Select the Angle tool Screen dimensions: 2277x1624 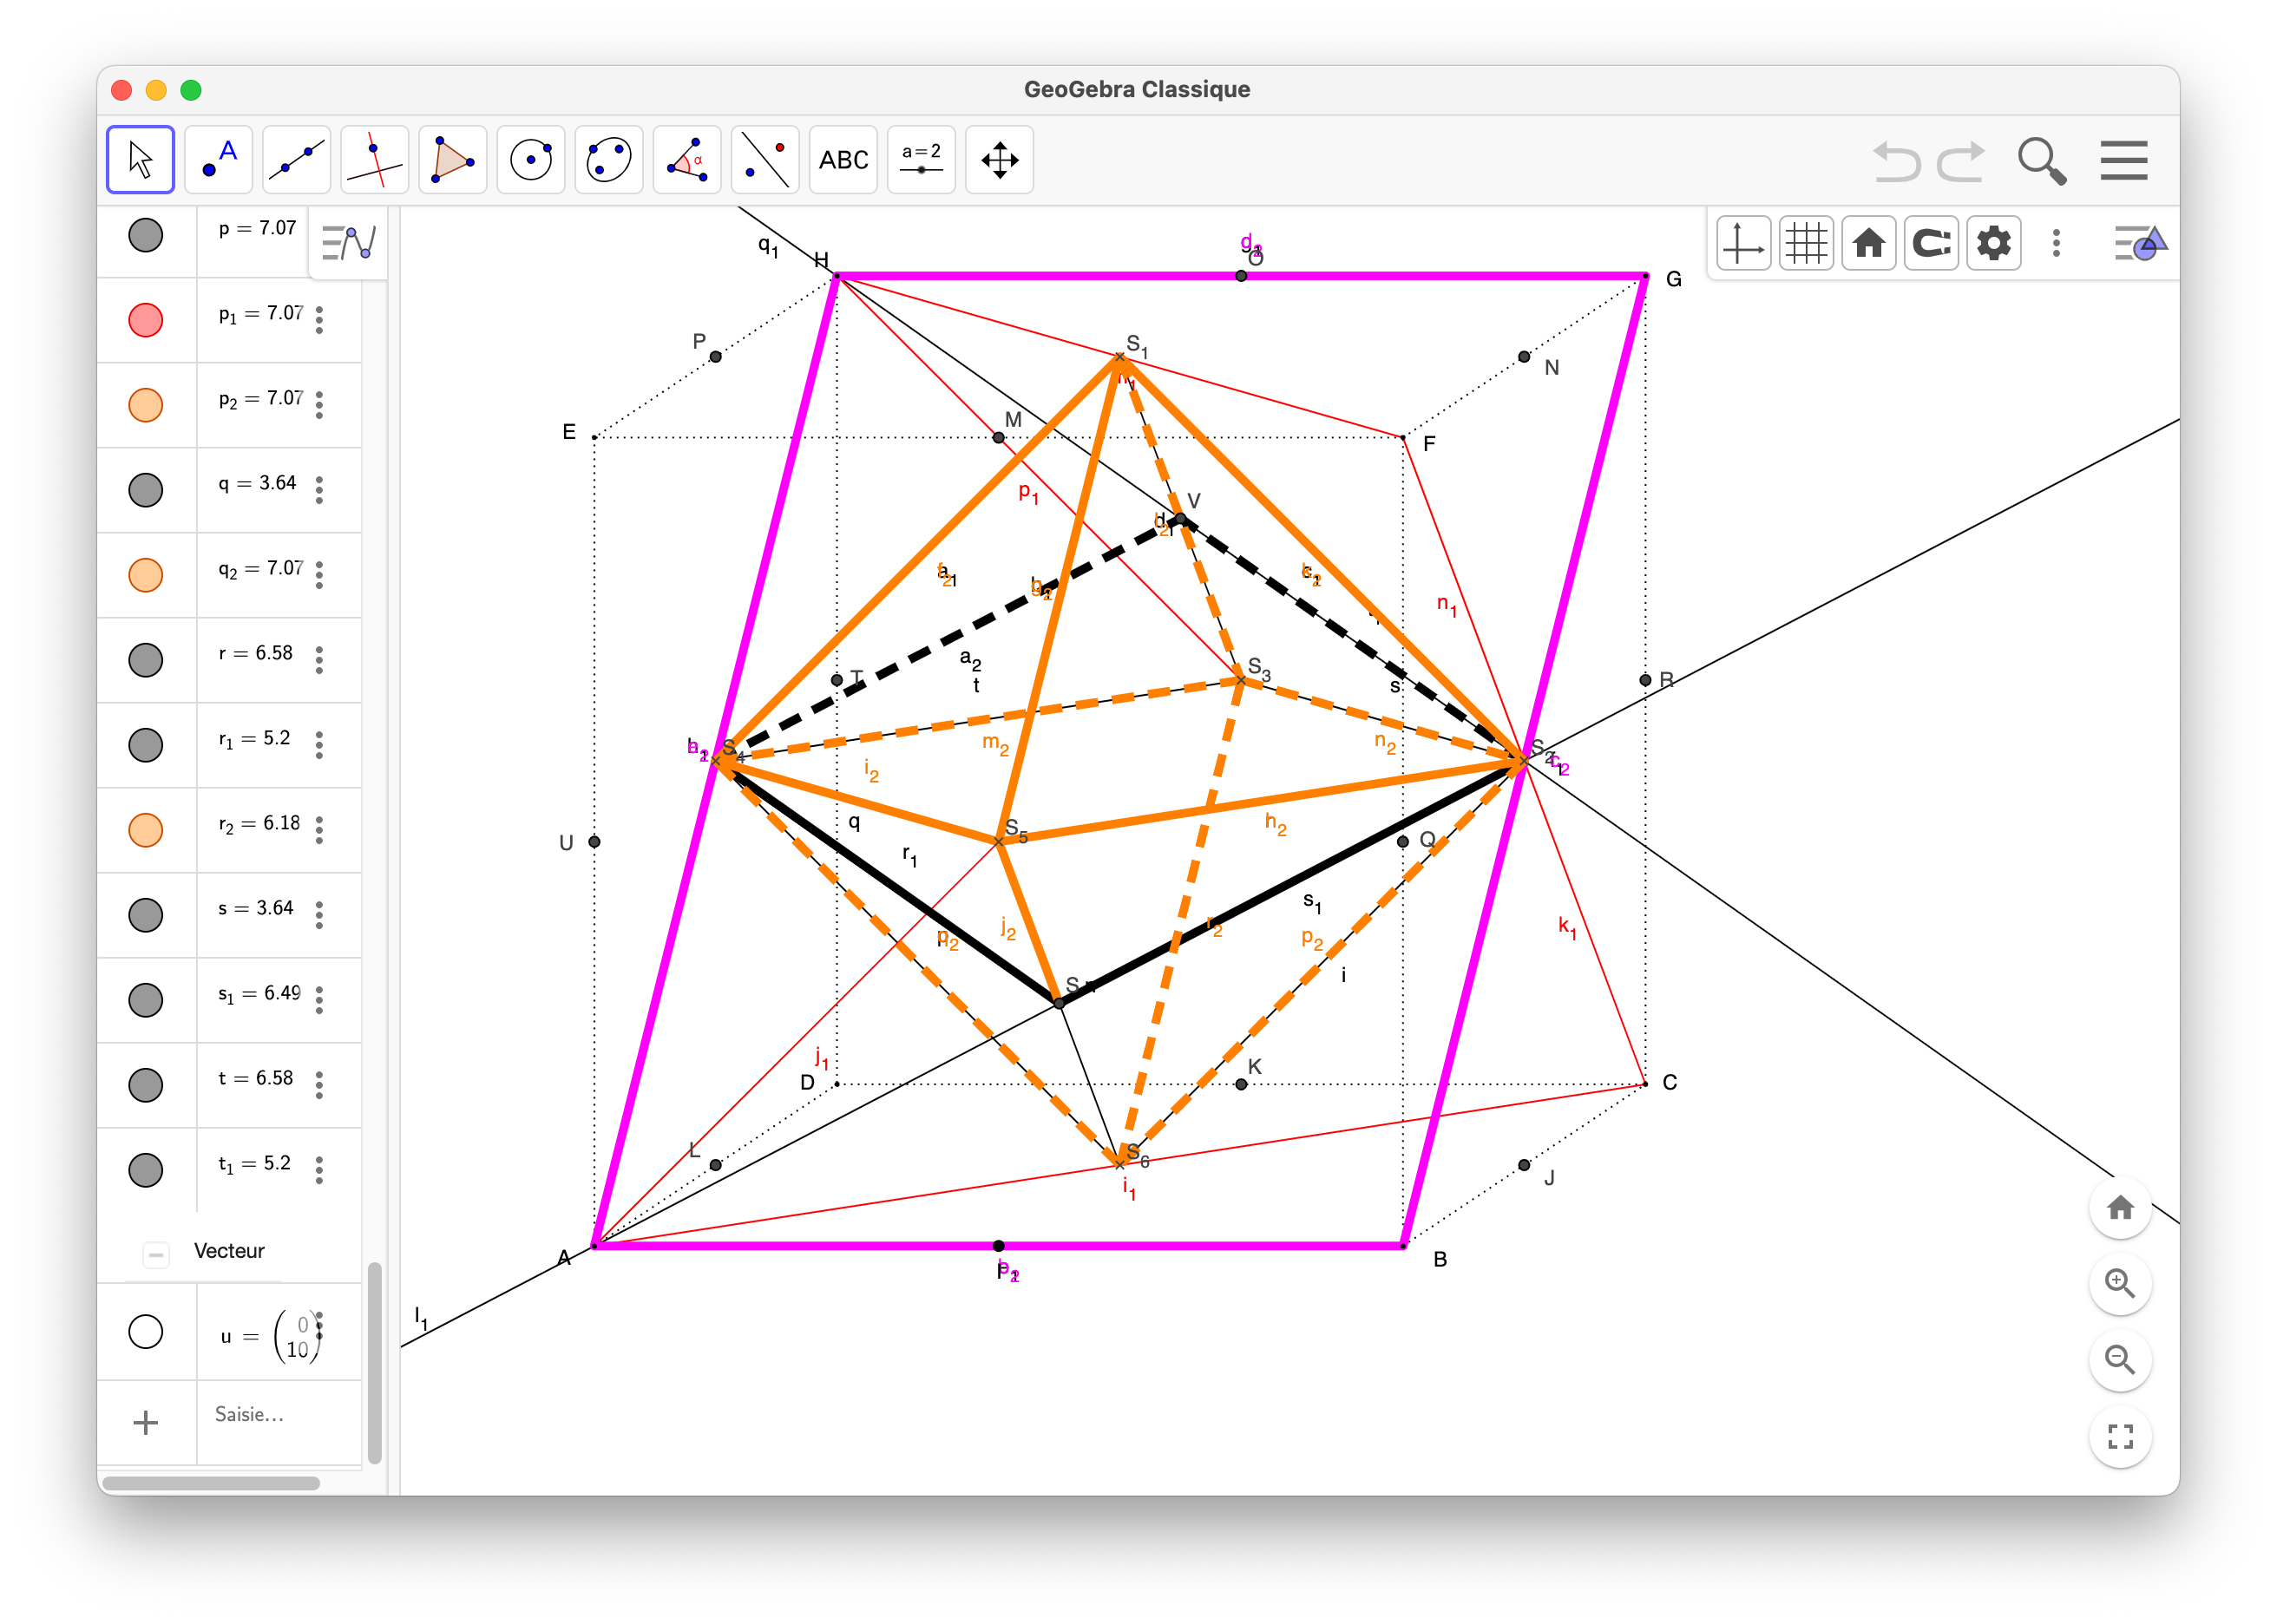point(687,160)
